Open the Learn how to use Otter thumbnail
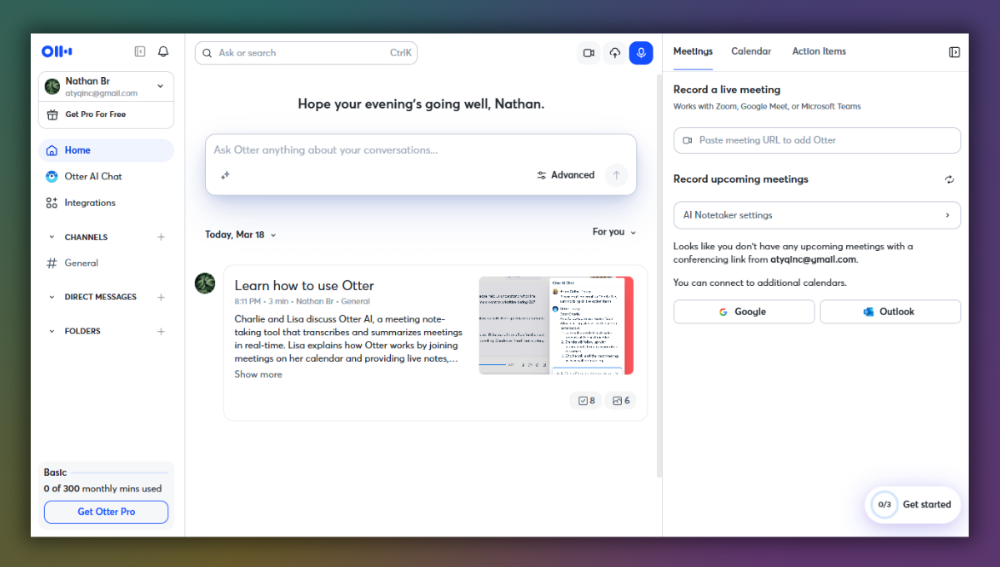 tap(556, 326)
